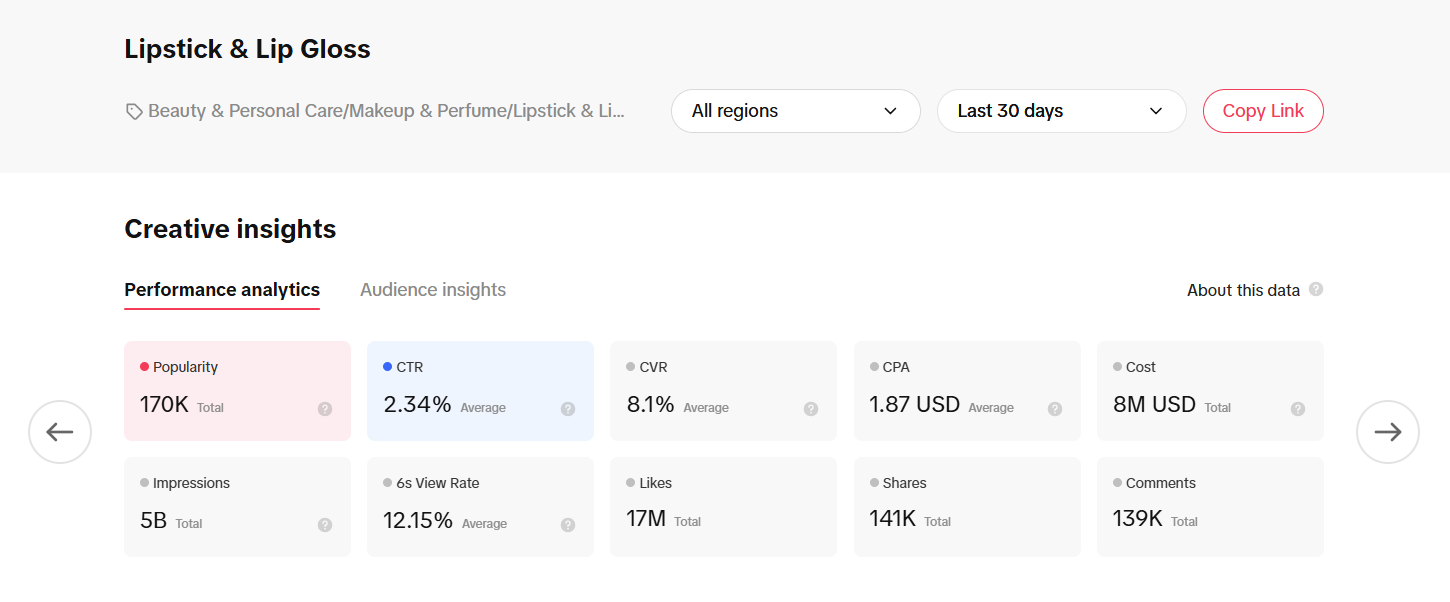The image size is (1450, 602).
Task: Select the Performance analytics tab
Action: click(x=221, y=289)
